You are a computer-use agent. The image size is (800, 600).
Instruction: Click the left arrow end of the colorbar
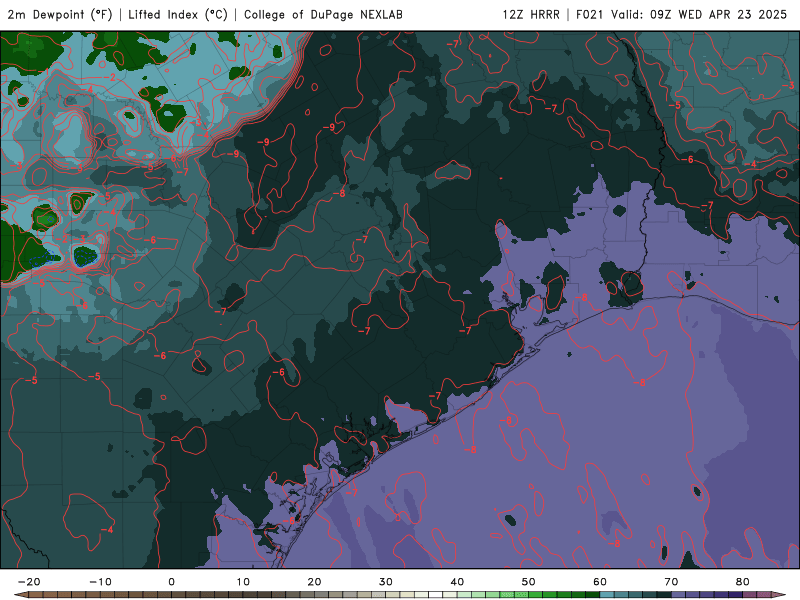pos(21,595)
